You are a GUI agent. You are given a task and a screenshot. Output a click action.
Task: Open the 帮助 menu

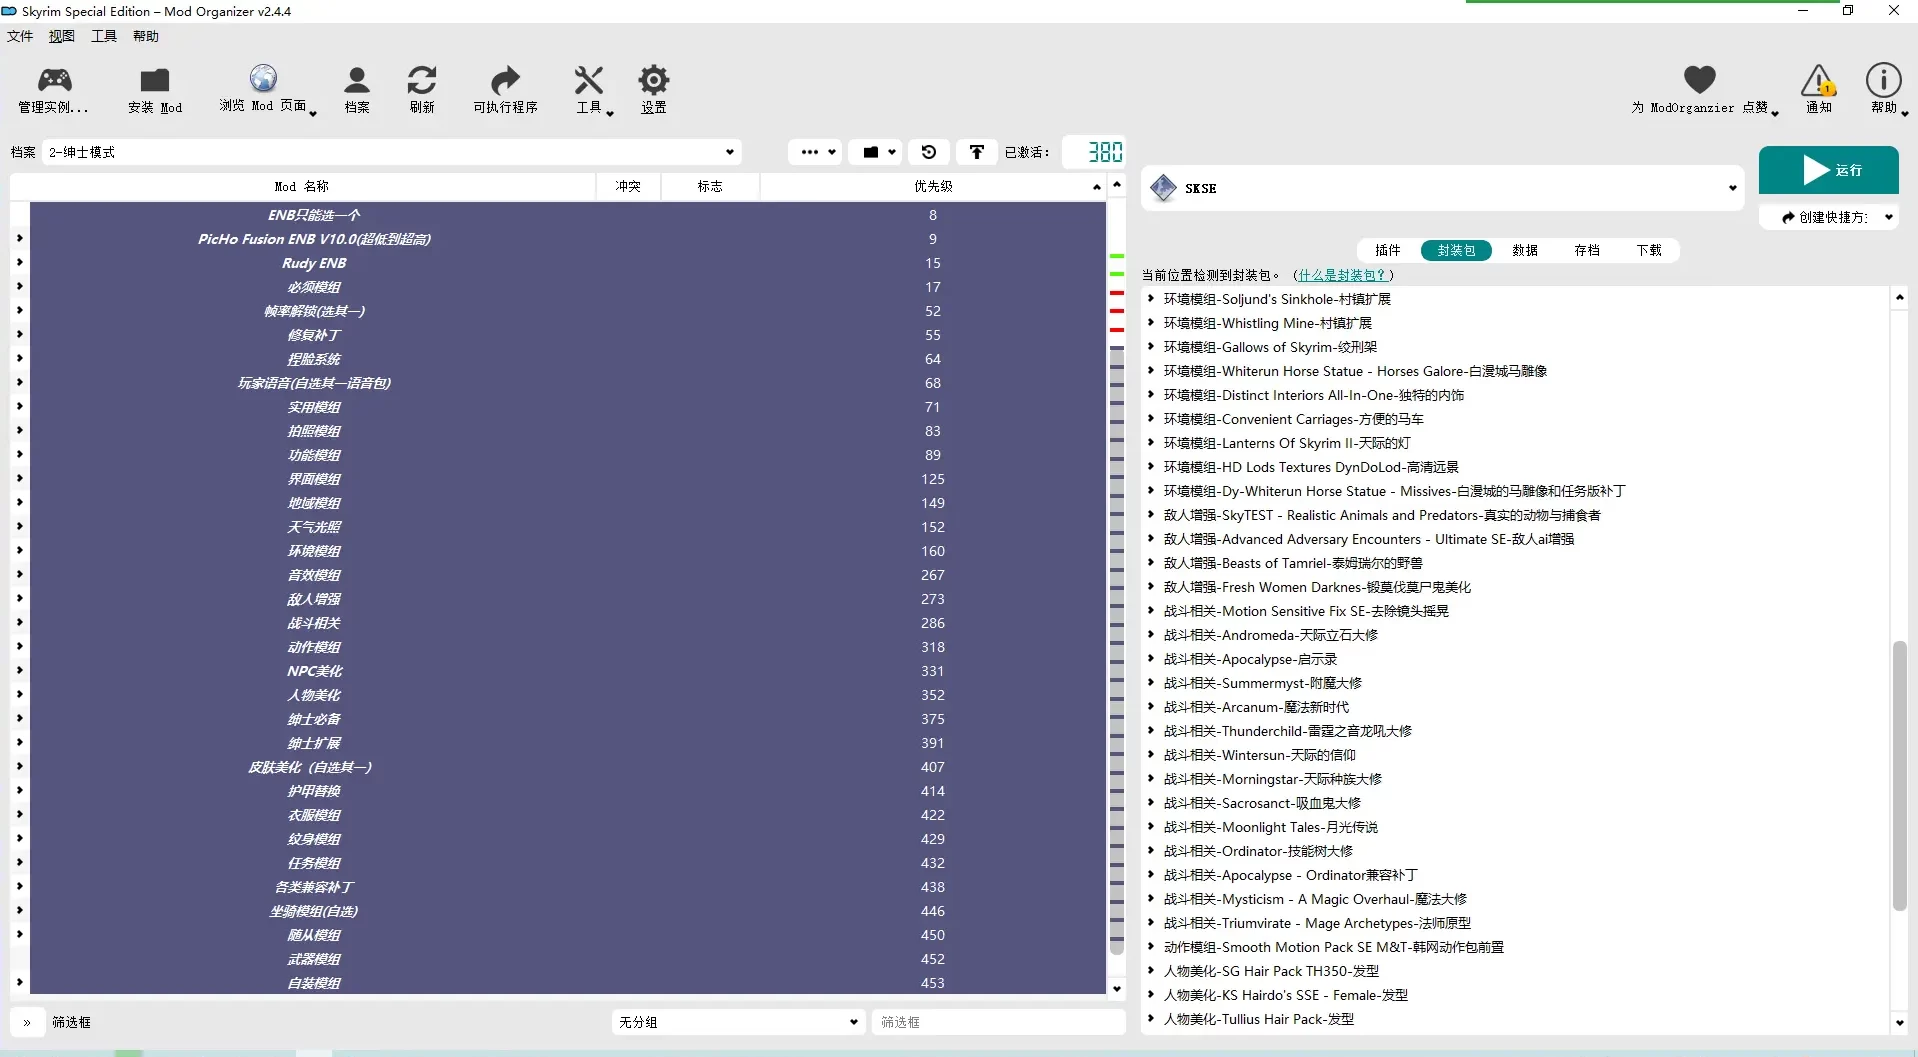146,36
